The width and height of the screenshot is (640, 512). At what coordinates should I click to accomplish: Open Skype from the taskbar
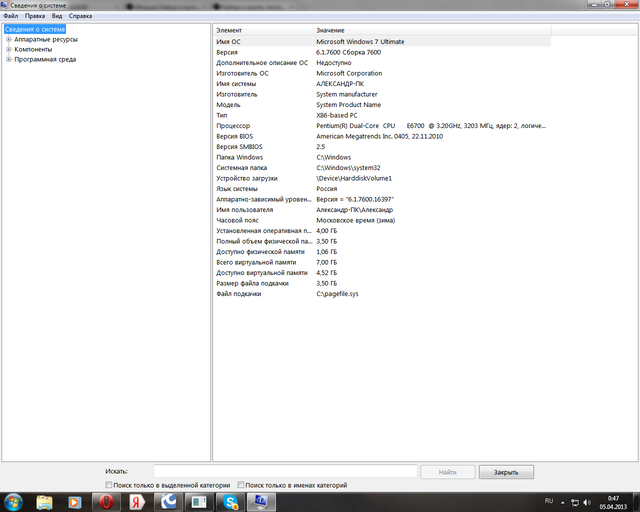point(231,501)
